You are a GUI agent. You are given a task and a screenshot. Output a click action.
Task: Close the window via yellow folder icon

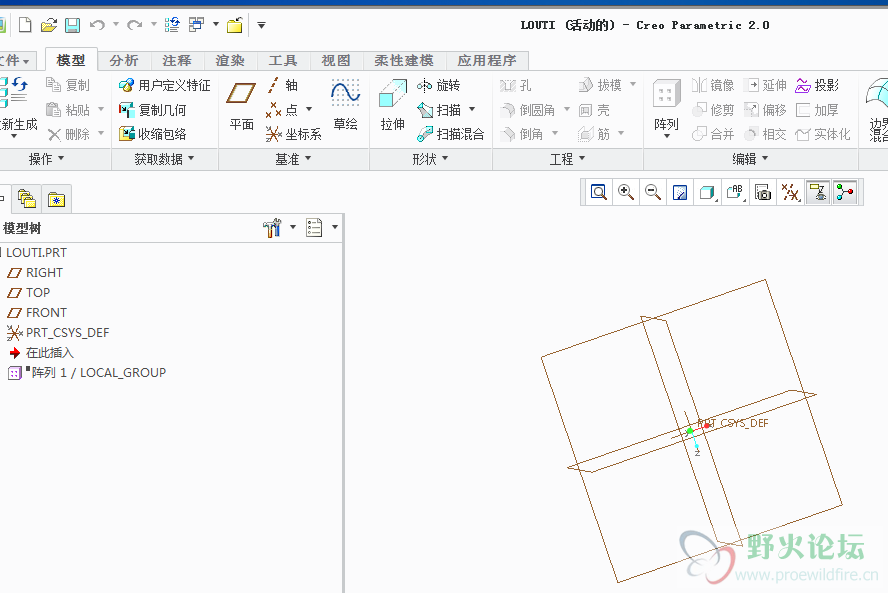tap(235, 25)
